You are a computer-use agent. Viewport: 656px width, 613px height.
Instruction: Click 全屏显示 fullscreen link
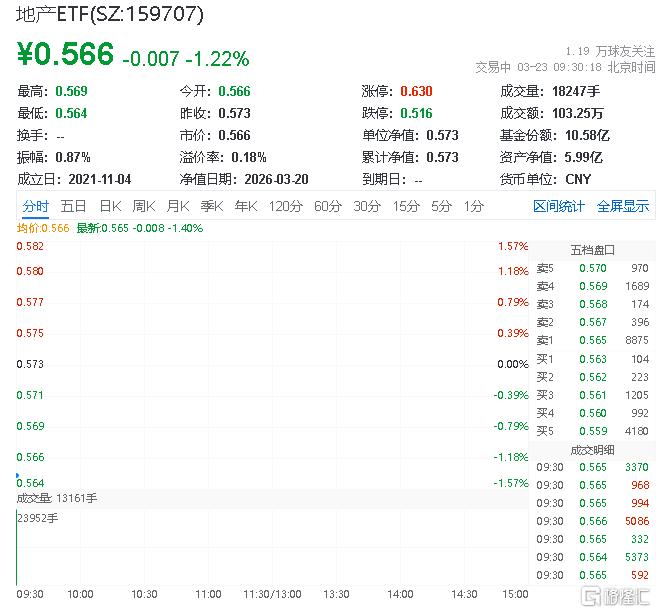click(x=623, y=206)
